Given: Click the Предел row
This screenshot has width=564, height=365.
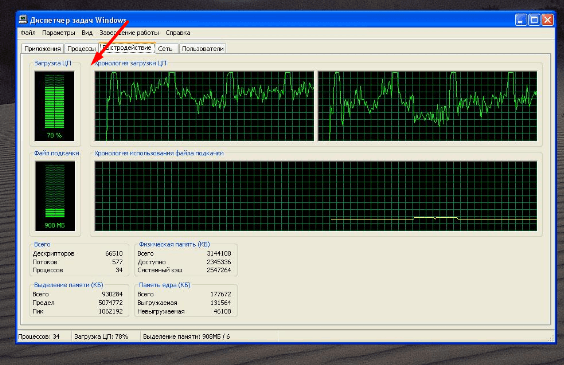Looking at the screenshot, I should point(78,303).
